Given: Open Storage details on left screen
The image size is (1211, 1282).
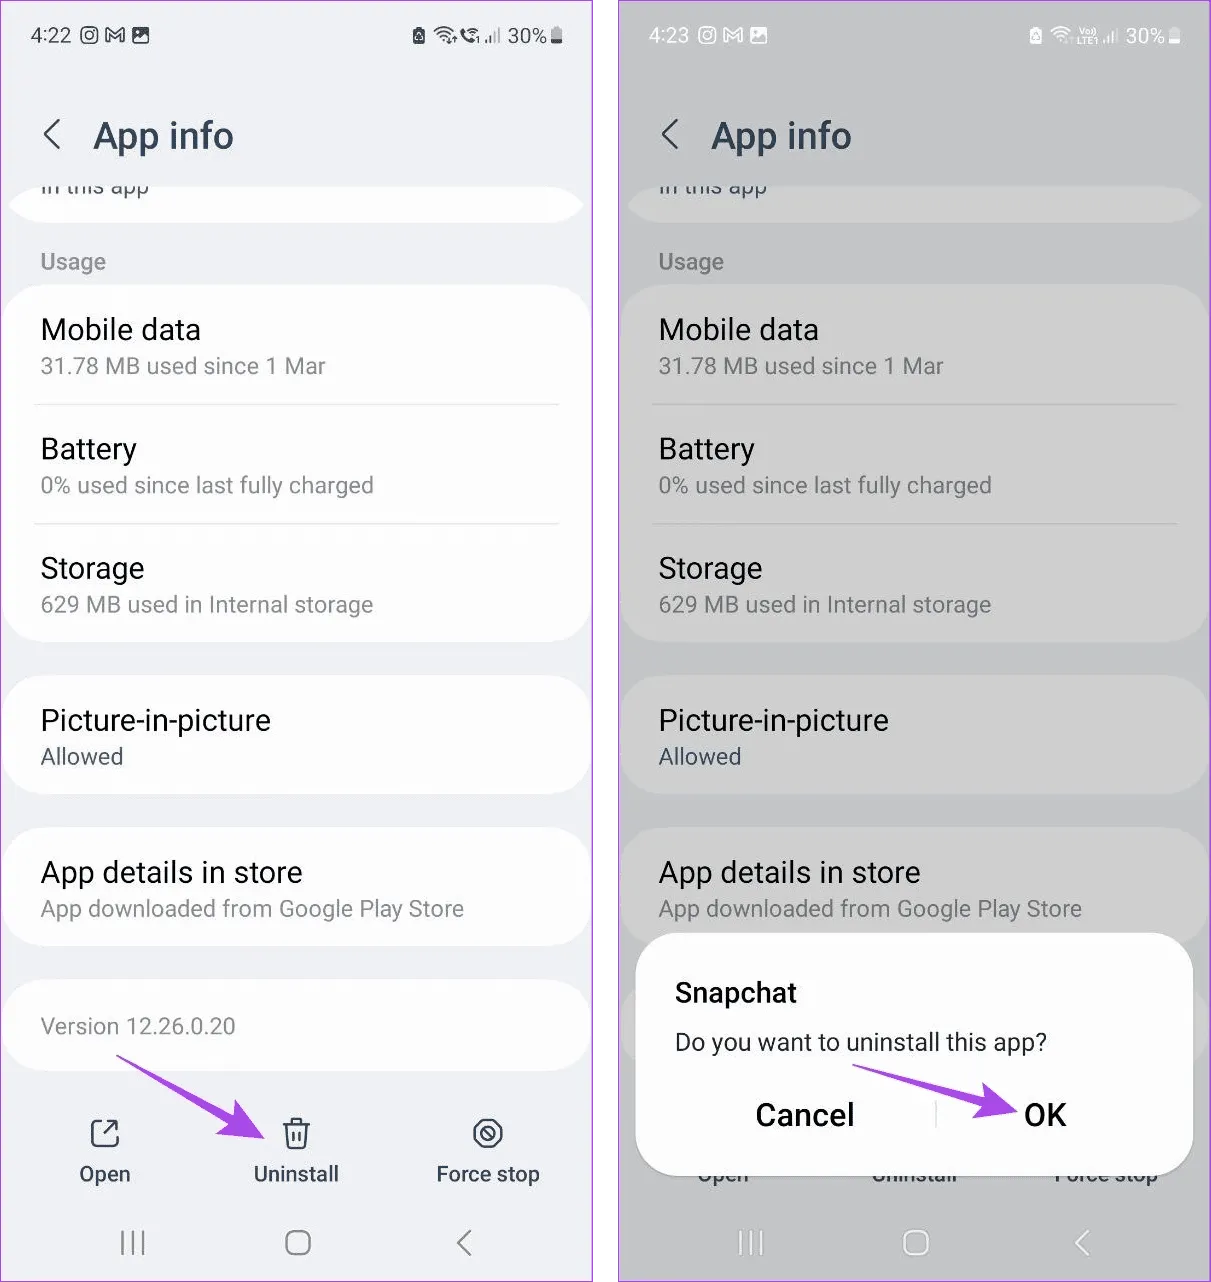Looking at the screenshot, I should [x=297, y=584].
